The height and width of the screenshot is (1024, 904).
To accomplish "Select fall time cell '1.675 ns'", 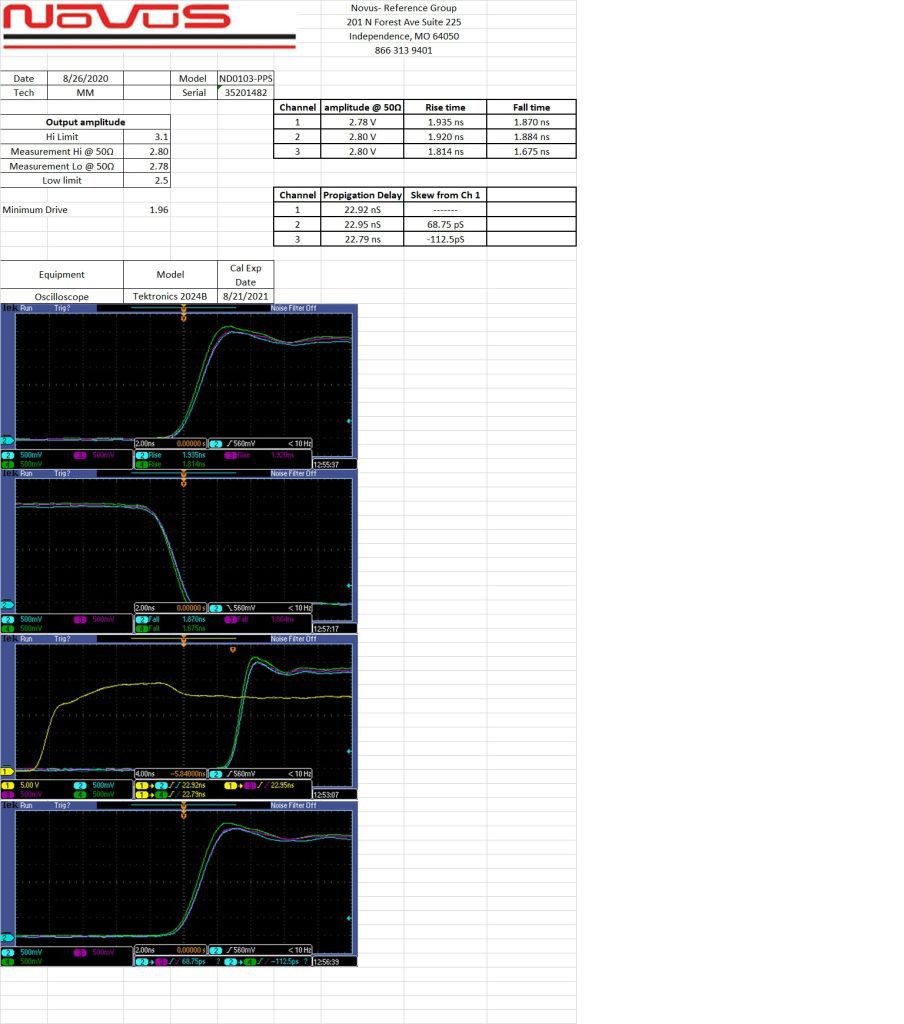I will coord(532,152).
